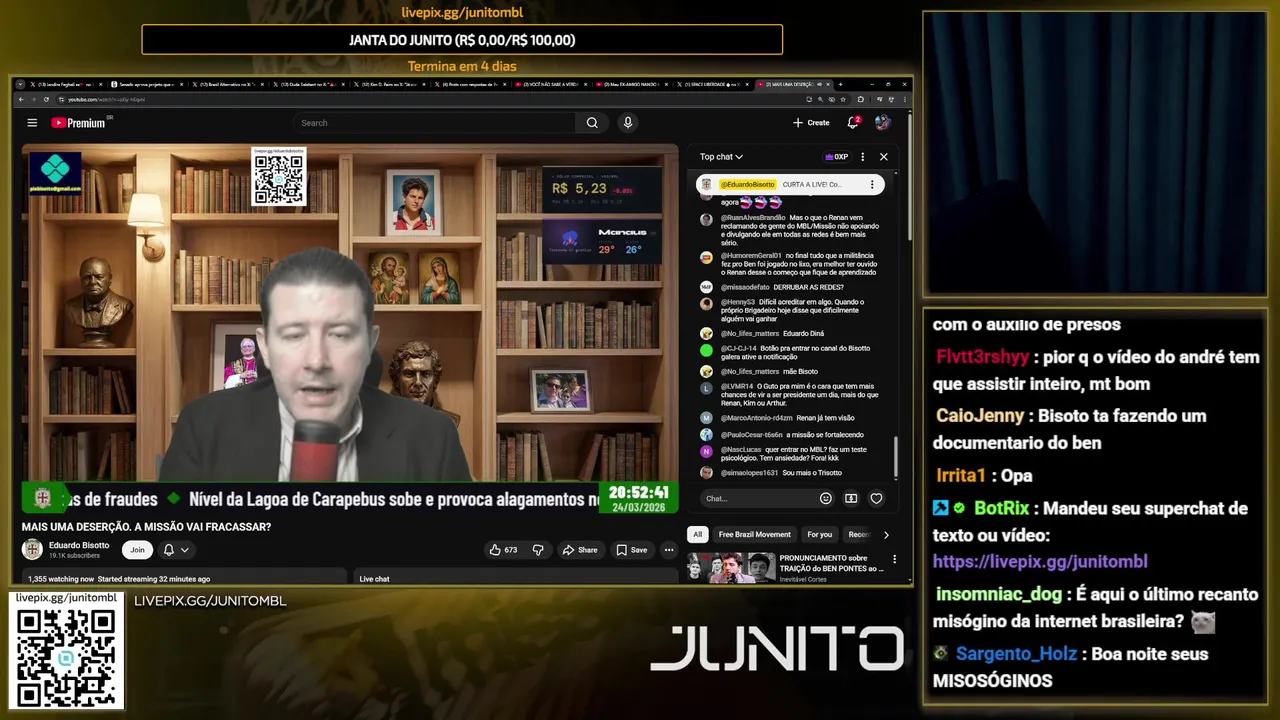1280x720 pixels.
Task: Click the Create button
Action: (x=811, y=123)
